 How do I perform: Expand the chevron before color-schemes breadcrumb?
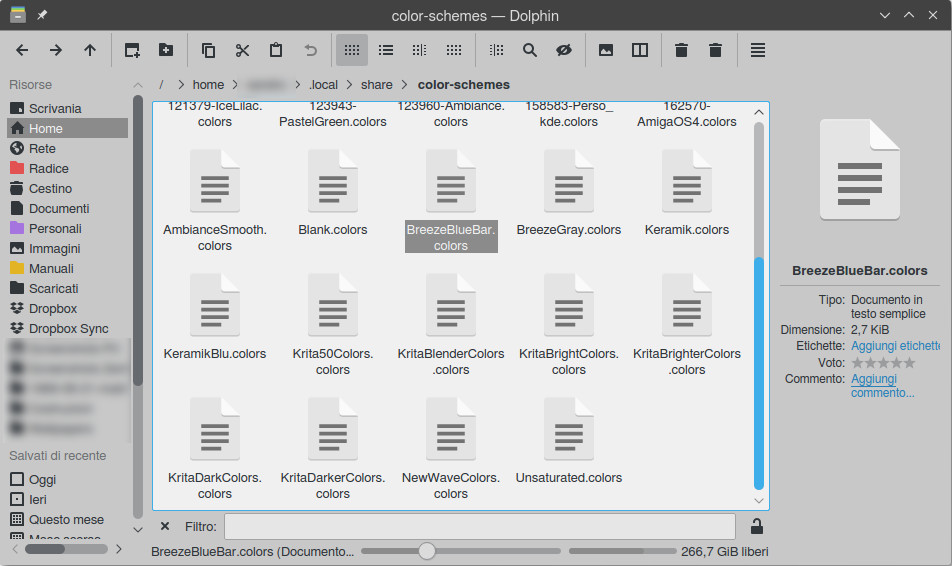404,85
